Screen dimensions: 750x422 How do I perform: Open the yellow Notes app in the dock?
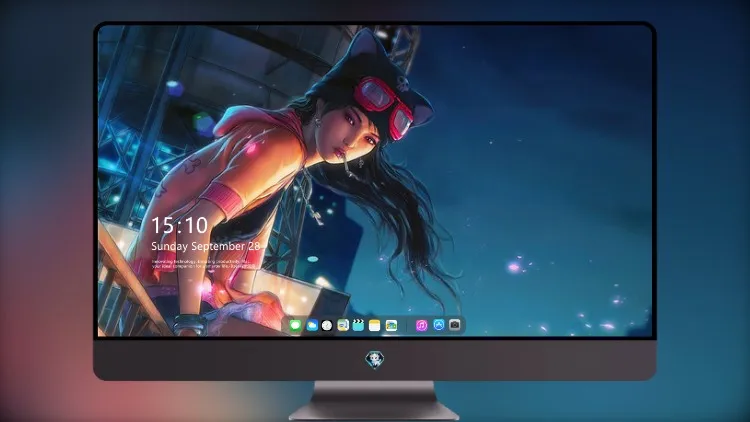tap(375, 325)
